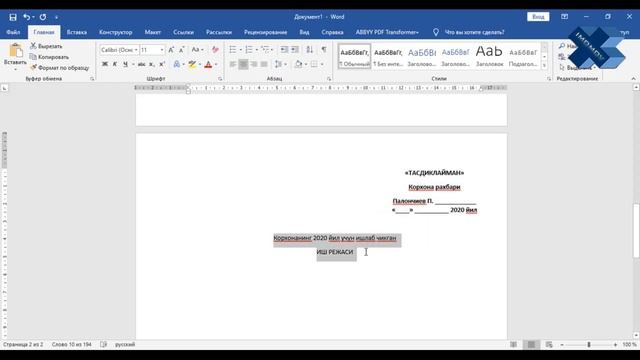Screen dimensions: 640x360
Task: Open the borders dropdown
Action: click(x=322, y=64)
